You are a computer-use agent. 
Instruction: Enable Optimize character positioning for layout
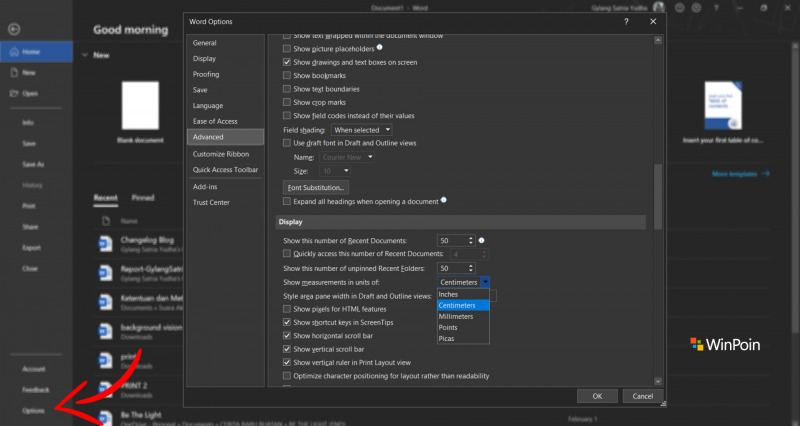(287, 375)
